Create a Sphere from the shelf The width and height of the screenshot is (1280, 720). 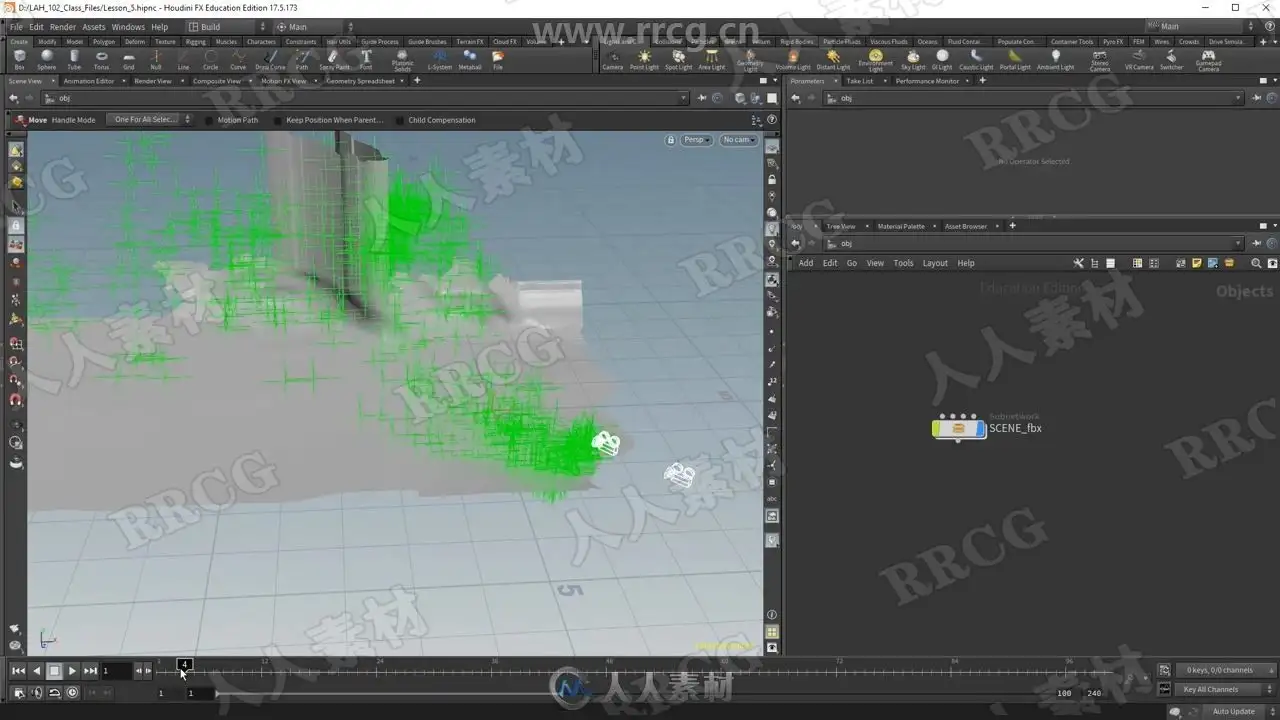[x=46, y=60]
